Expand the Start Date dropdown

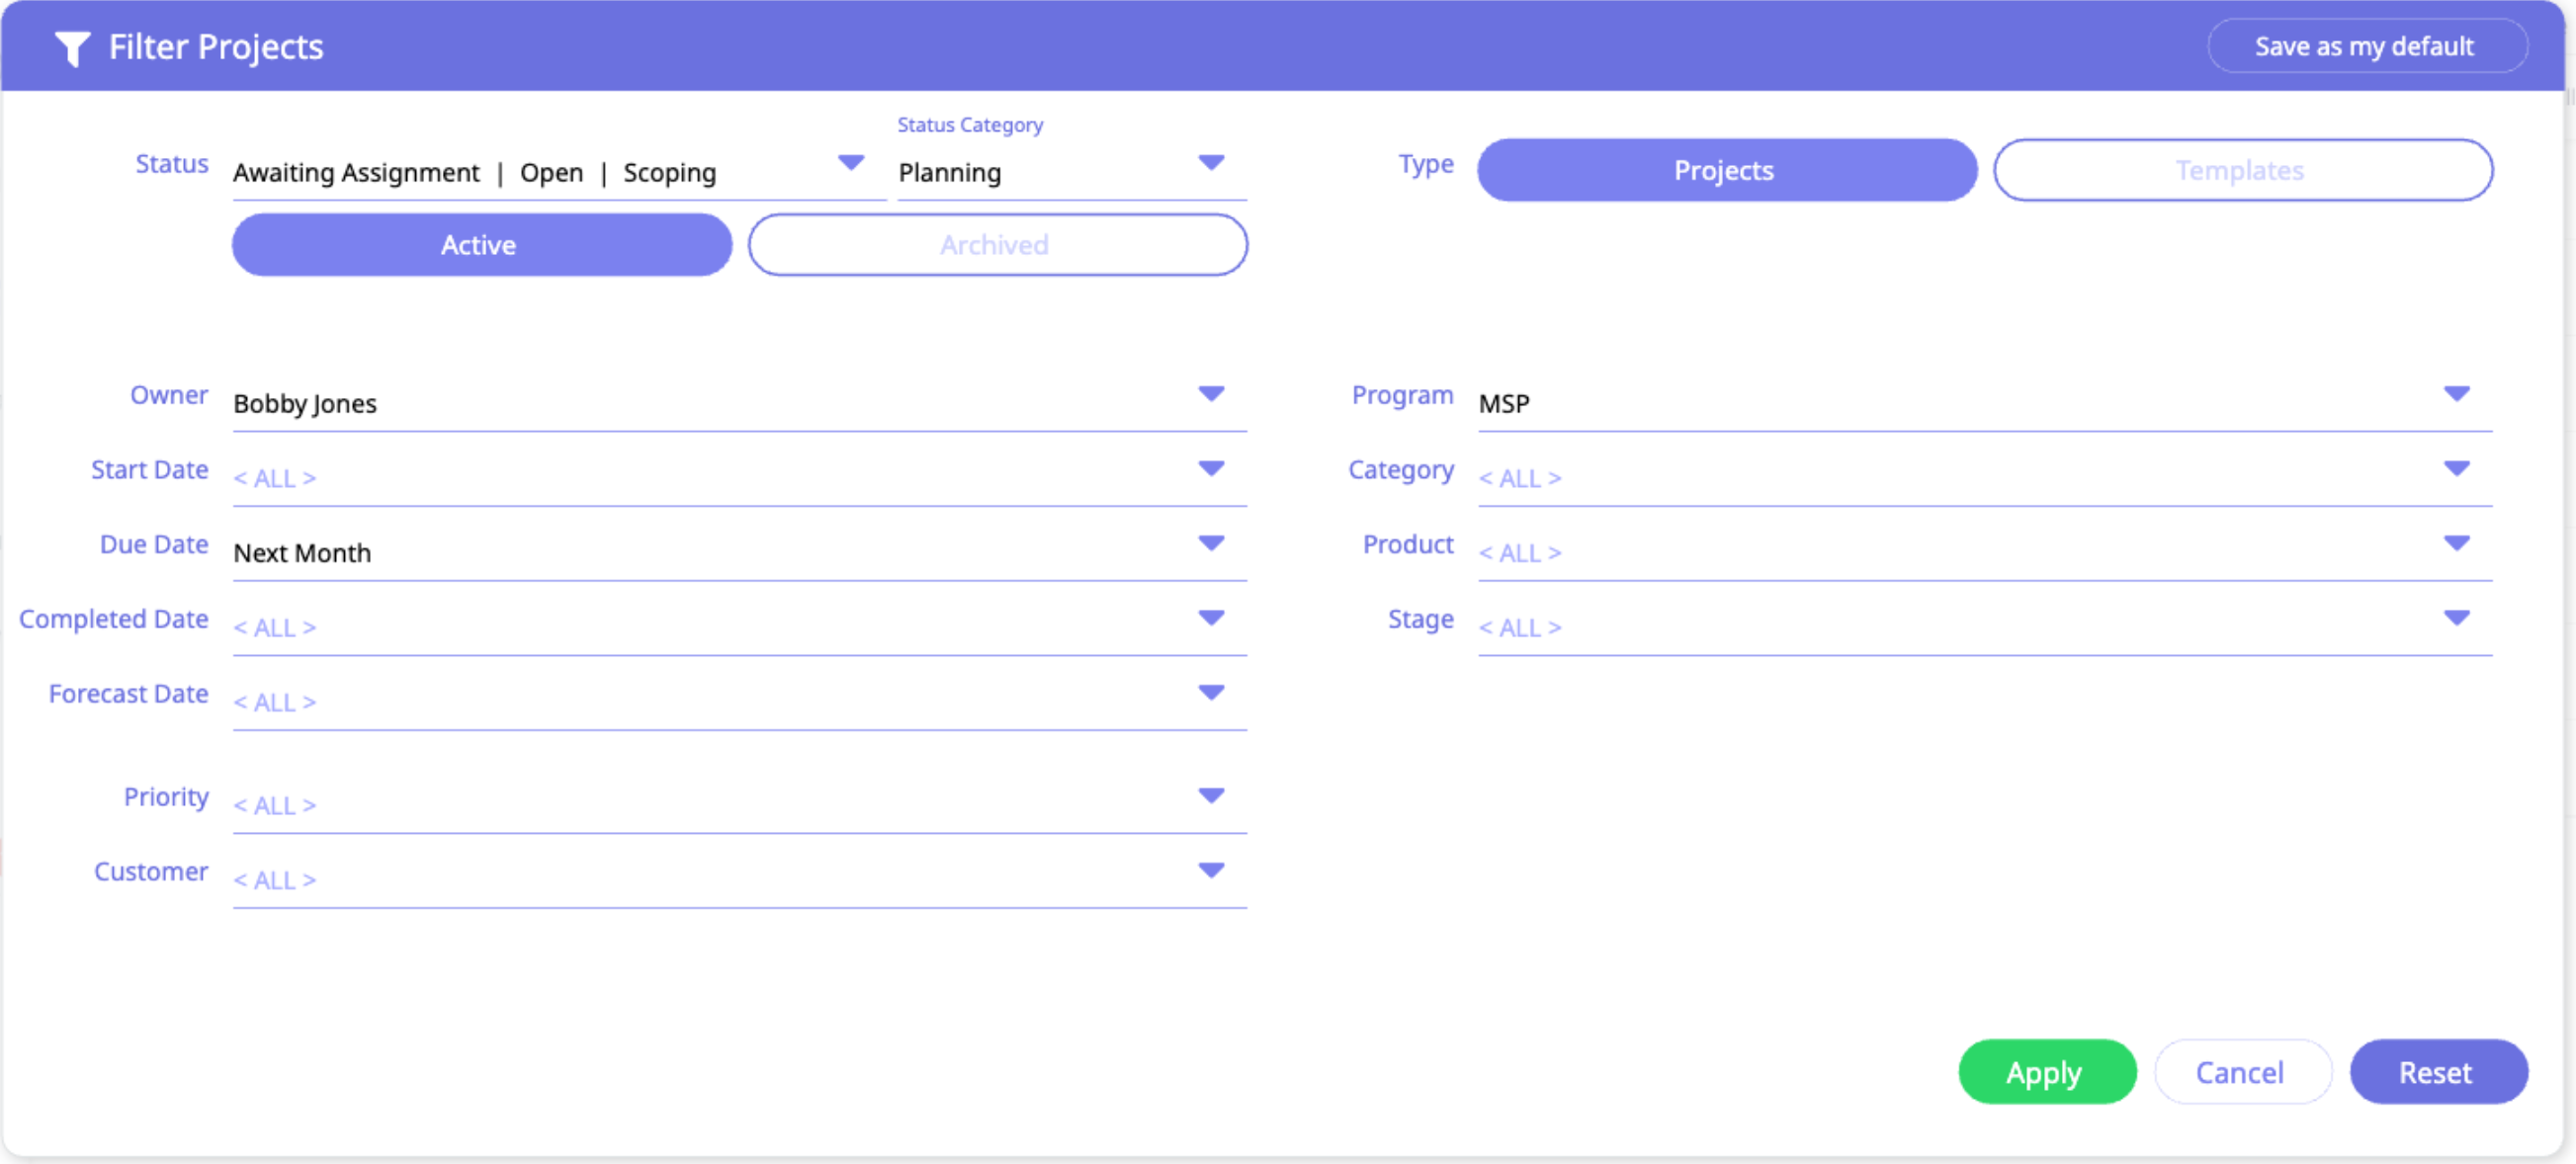[x=1210, y=469]
